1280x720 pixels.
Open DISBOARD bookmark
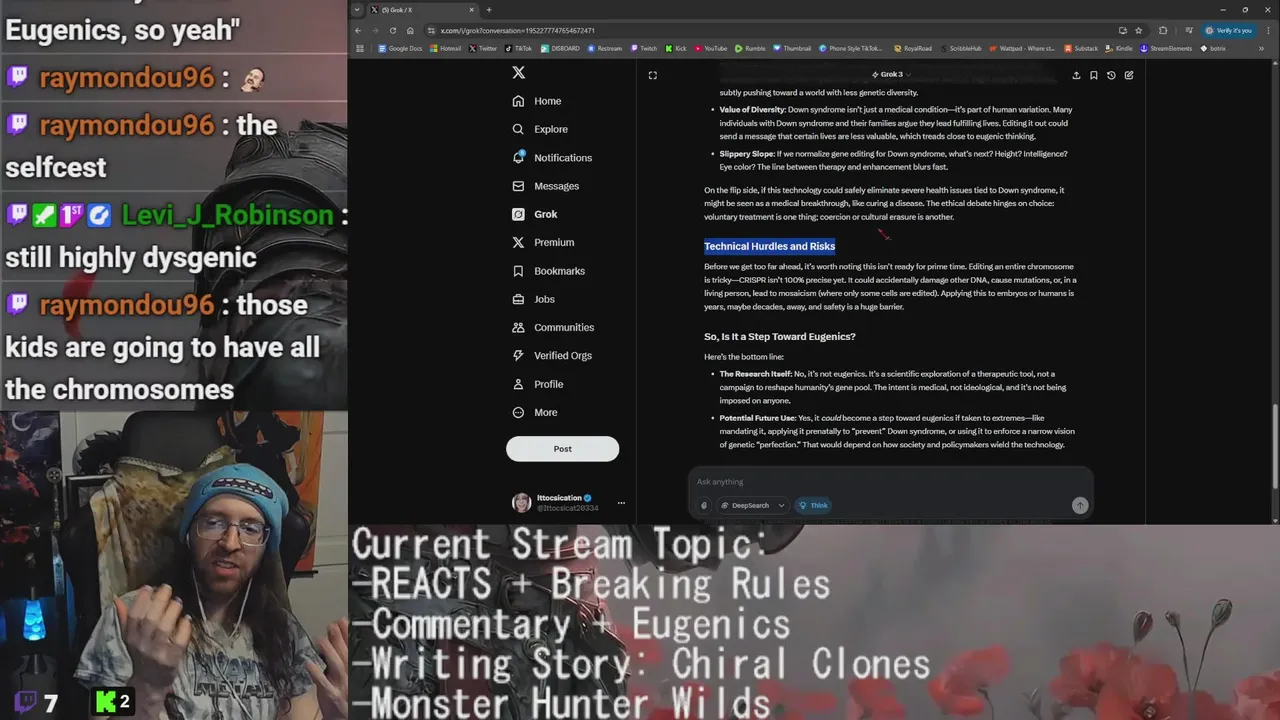[560, 48]
